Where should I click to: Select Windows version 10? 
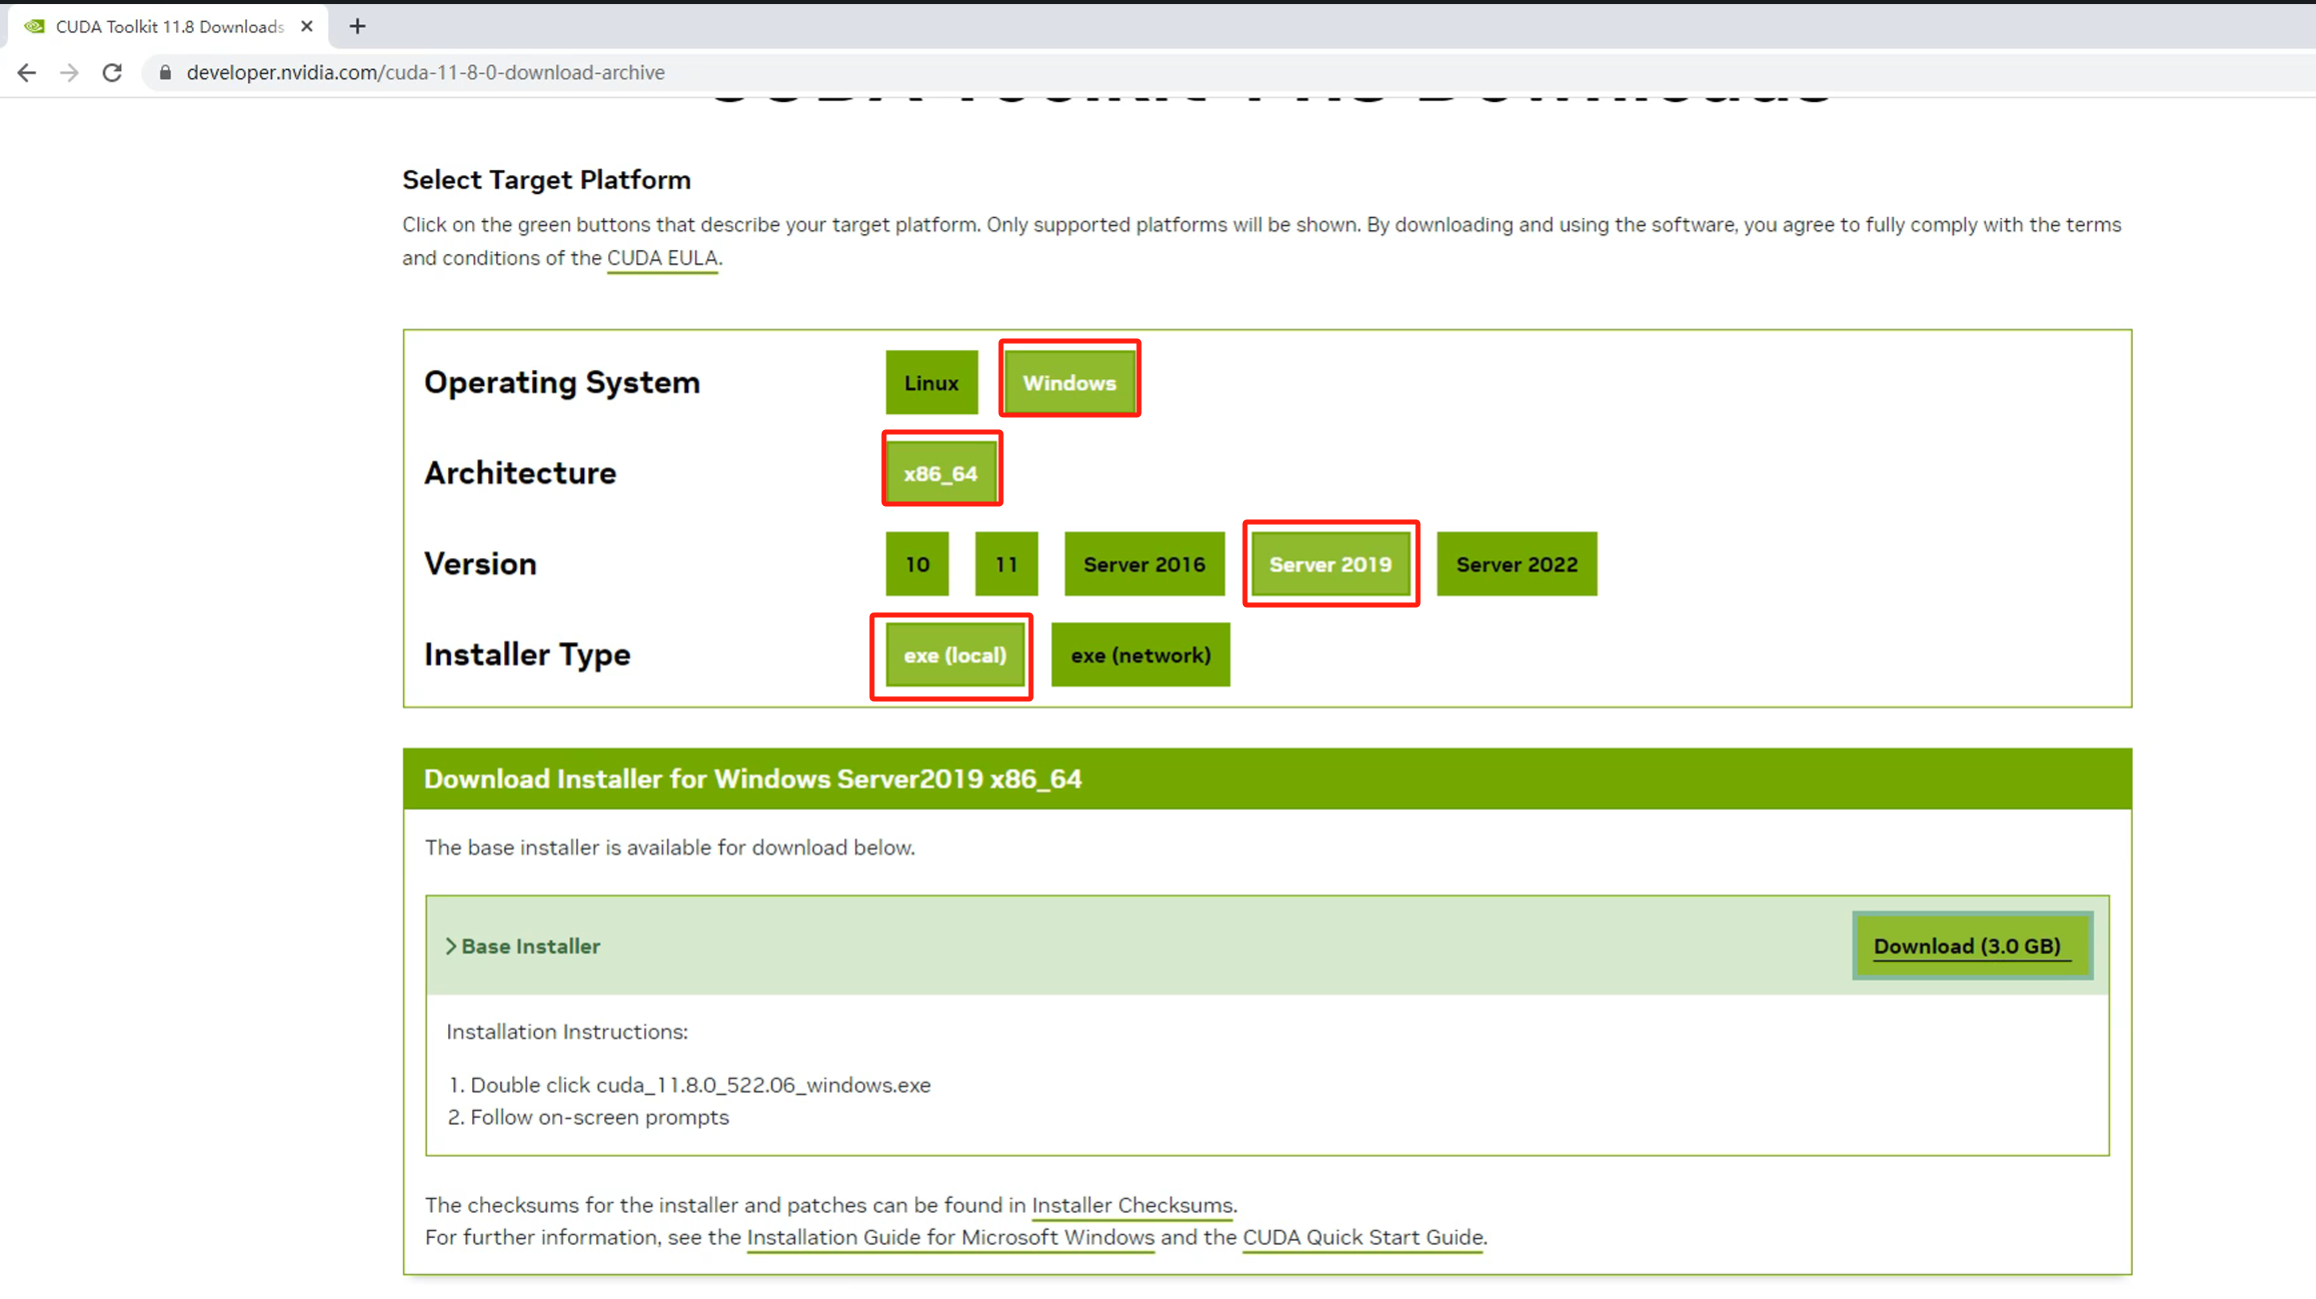point(917,564)
